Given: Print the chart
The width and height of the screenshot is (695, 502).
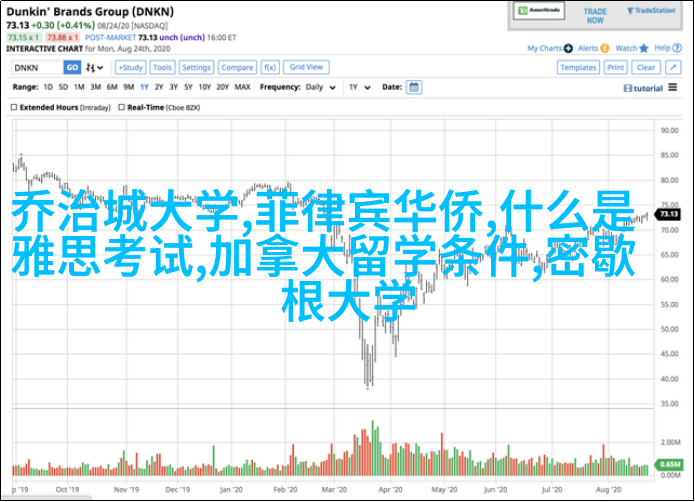Looking at the screenshot, I should coord(615,68).
